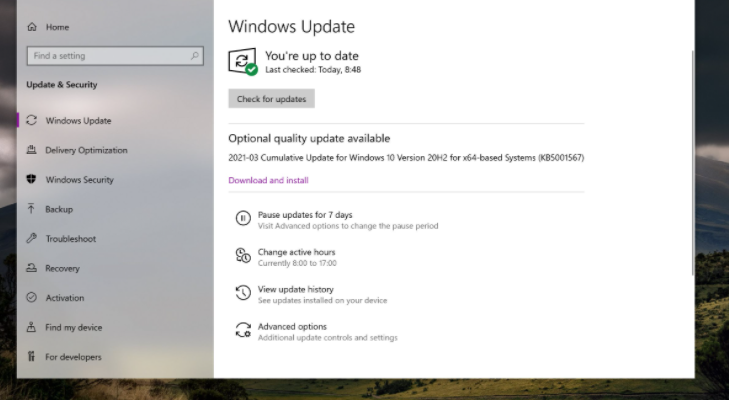Click the up-to-date status icon with green check

pyautogui.click(x=242, y=61)
